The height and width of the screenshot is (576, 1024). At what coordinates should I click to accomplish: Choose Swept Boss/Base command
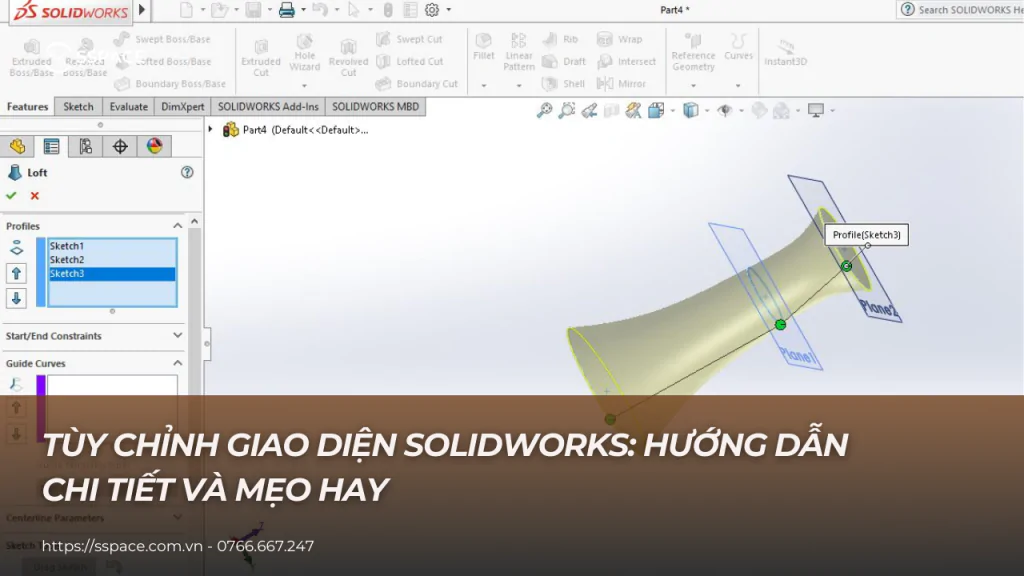(162, 39)
